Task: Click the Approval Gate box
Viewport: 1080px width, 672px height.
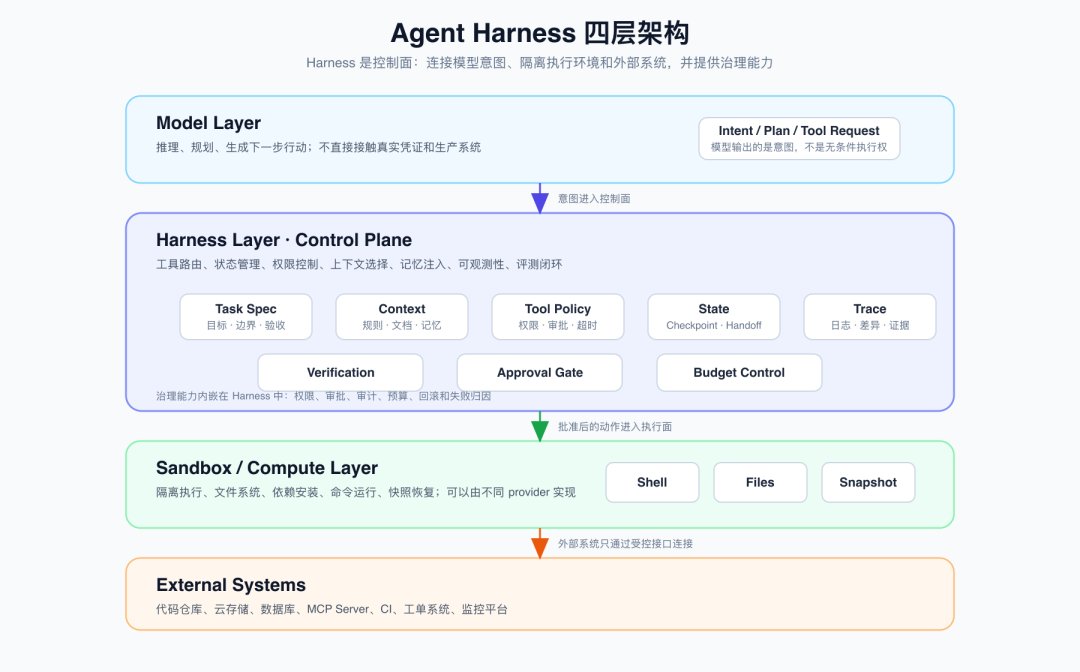Action: pos(540,372)
